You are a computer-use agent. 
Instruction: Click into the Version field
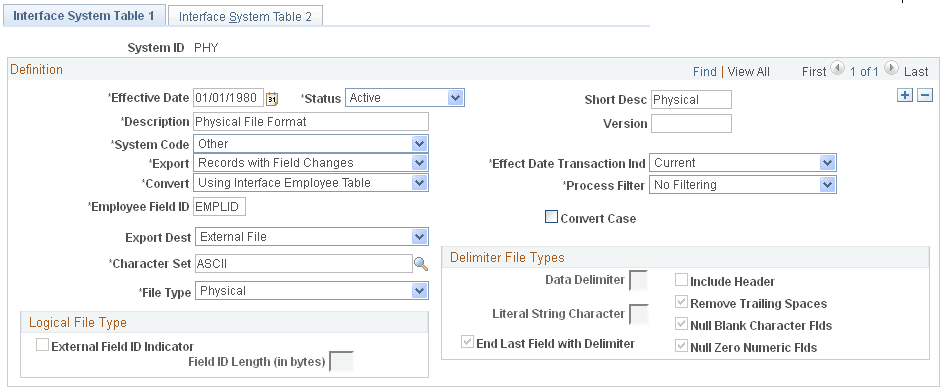point(692,123)
